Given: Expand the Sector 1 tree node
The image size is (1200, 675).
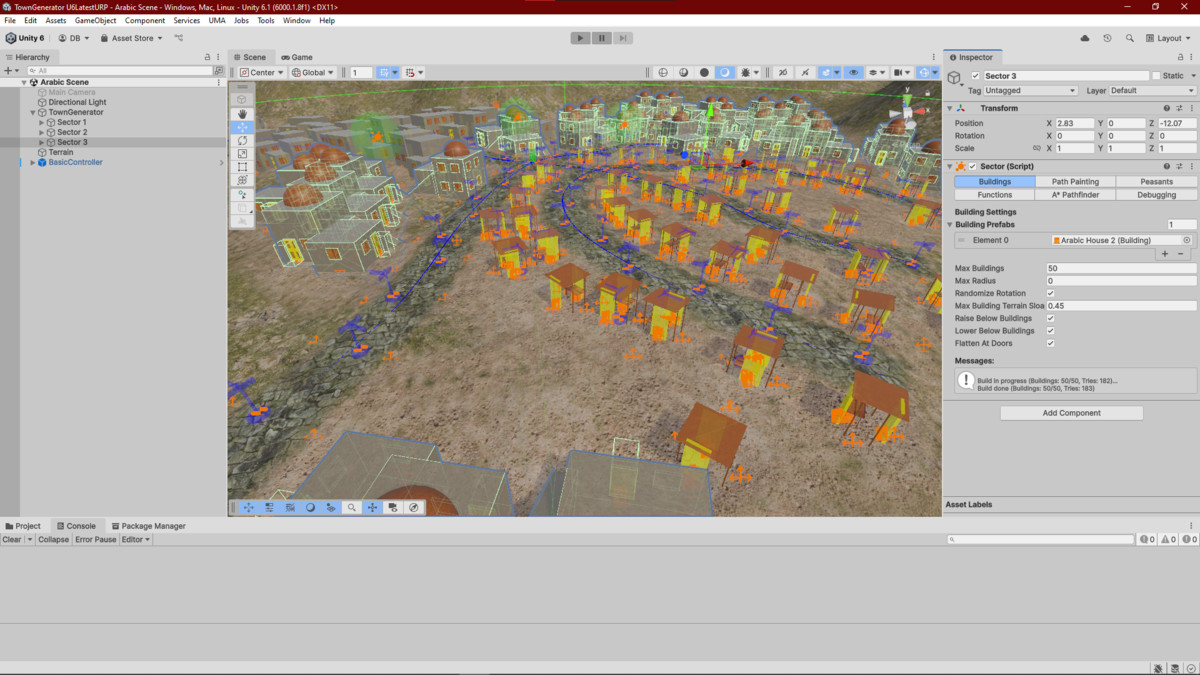Looking at the screenshot, I should coord(41,122).
